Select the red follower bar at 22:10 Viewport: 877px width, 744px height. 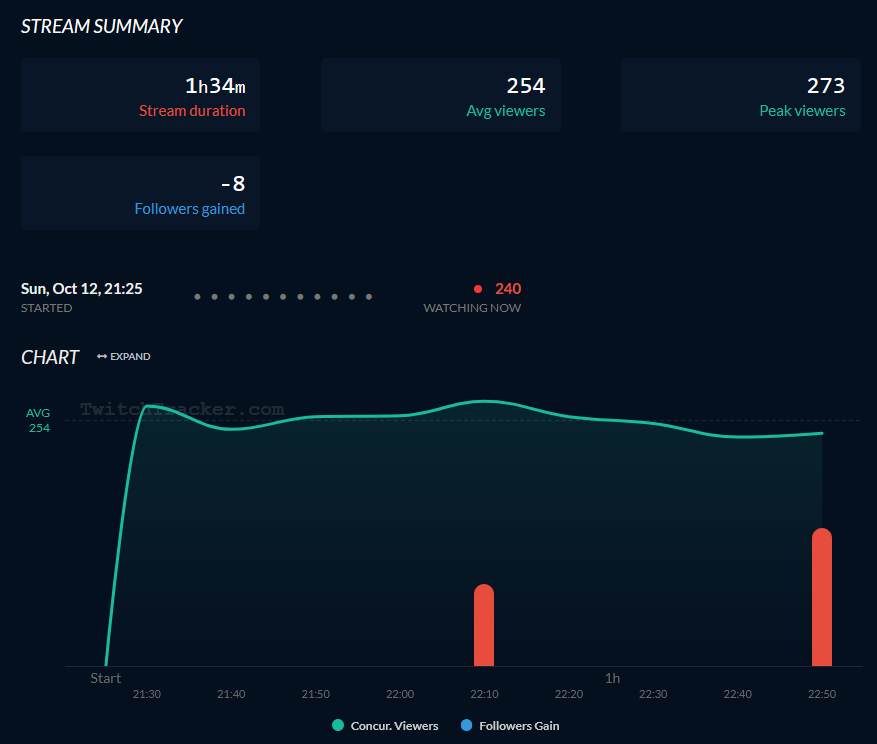tap(484, 625)
